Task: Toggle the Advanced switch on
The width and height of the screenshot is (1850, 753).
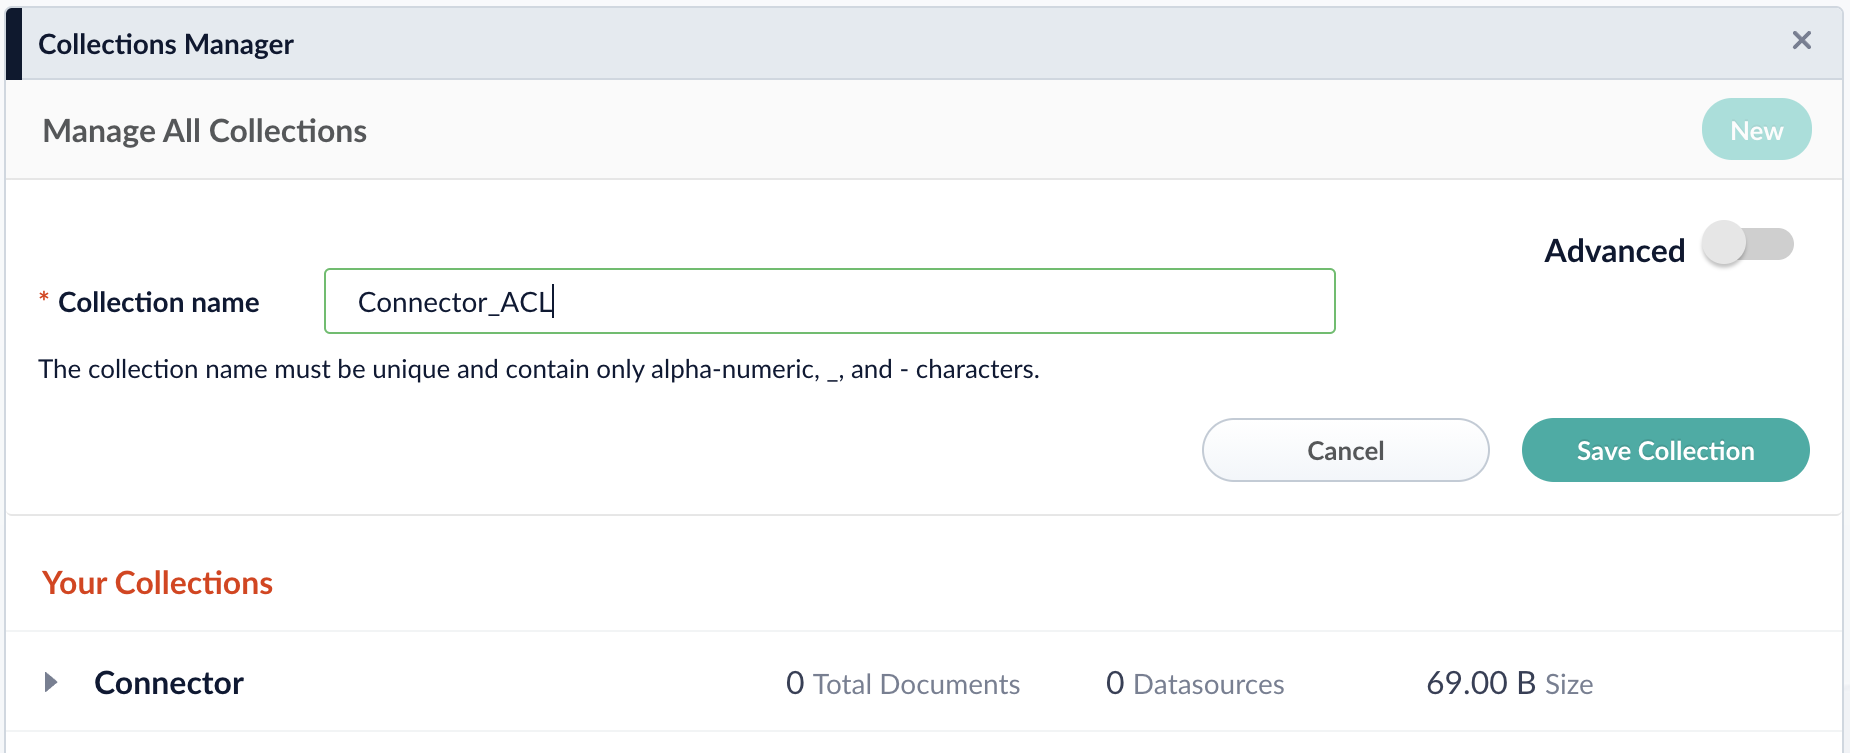Action: point(1748,244)
